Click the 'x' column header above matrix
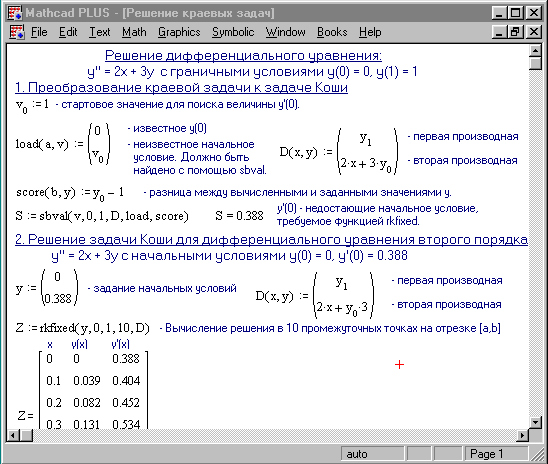 (x=50, y=345)
